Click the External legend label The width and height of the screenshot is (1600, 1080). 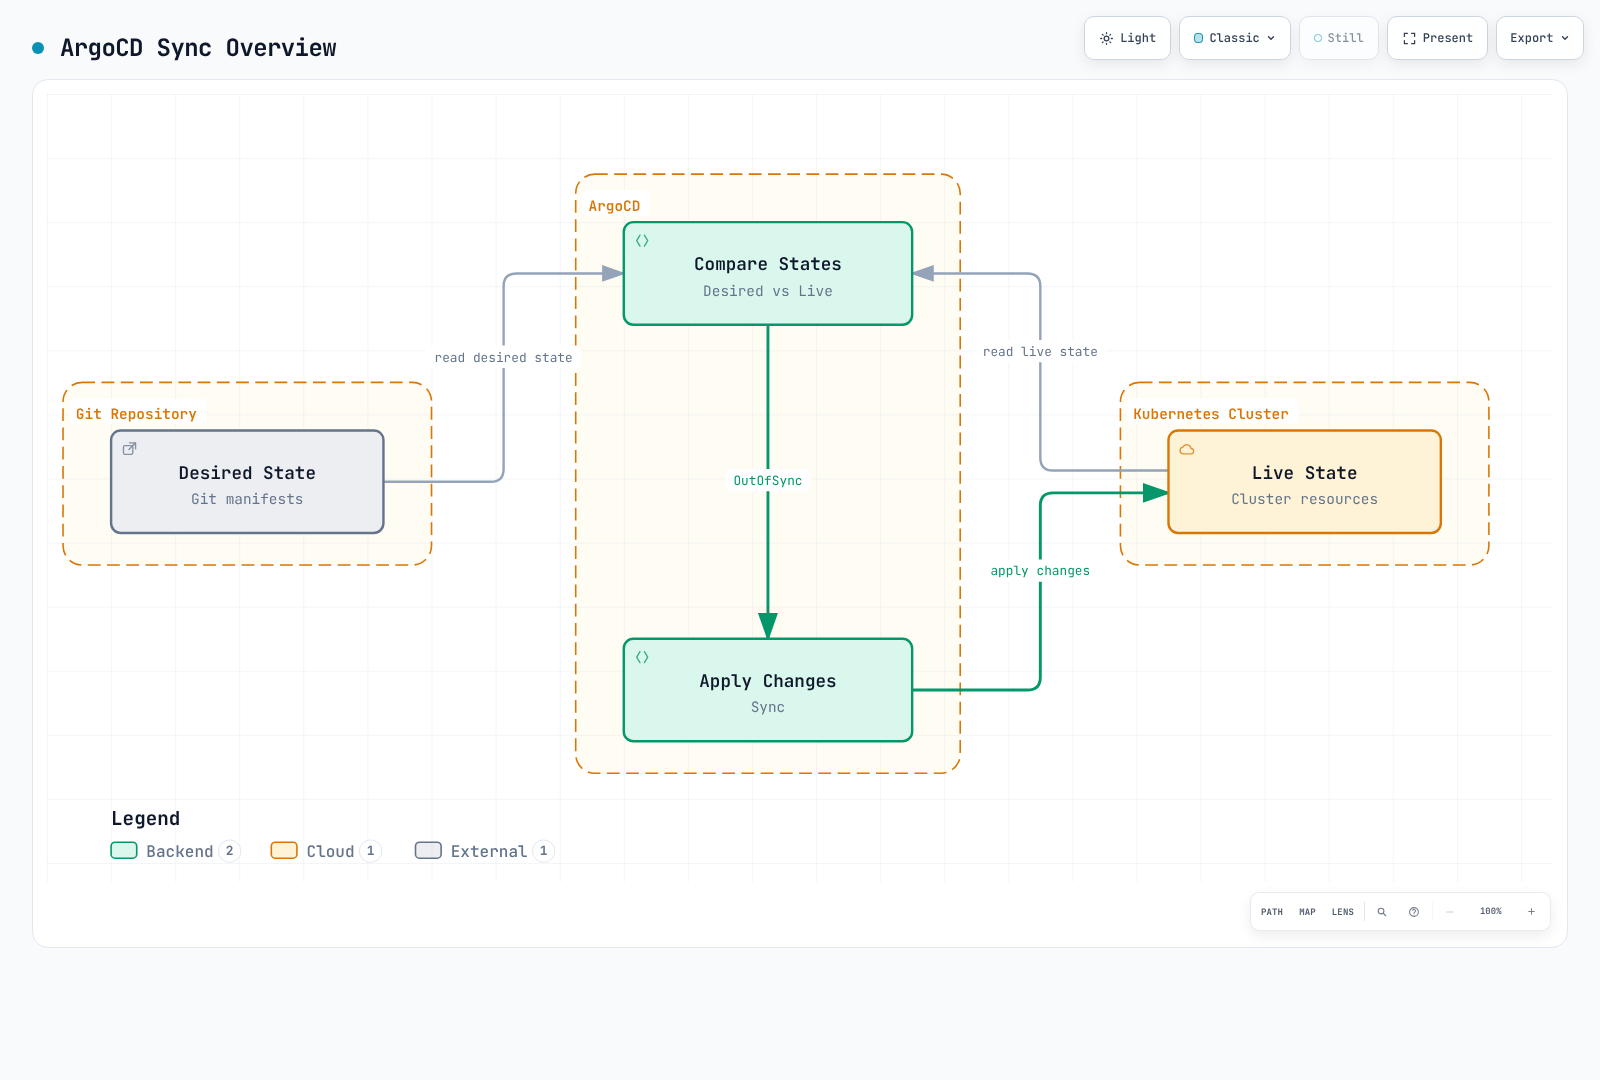tap(489, 851)
